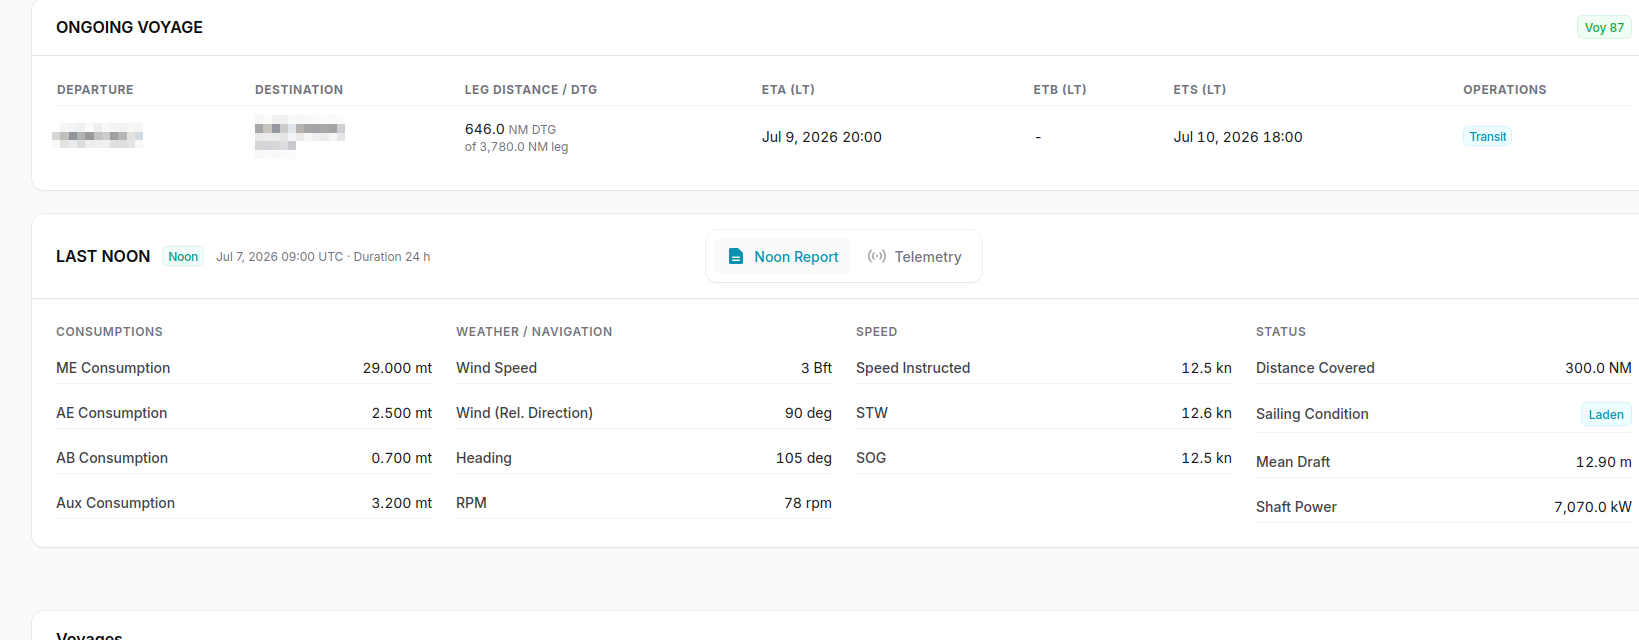Click the 90 deg value
The width and height of the screenshot is (1639, 640).
pos(808,413)
